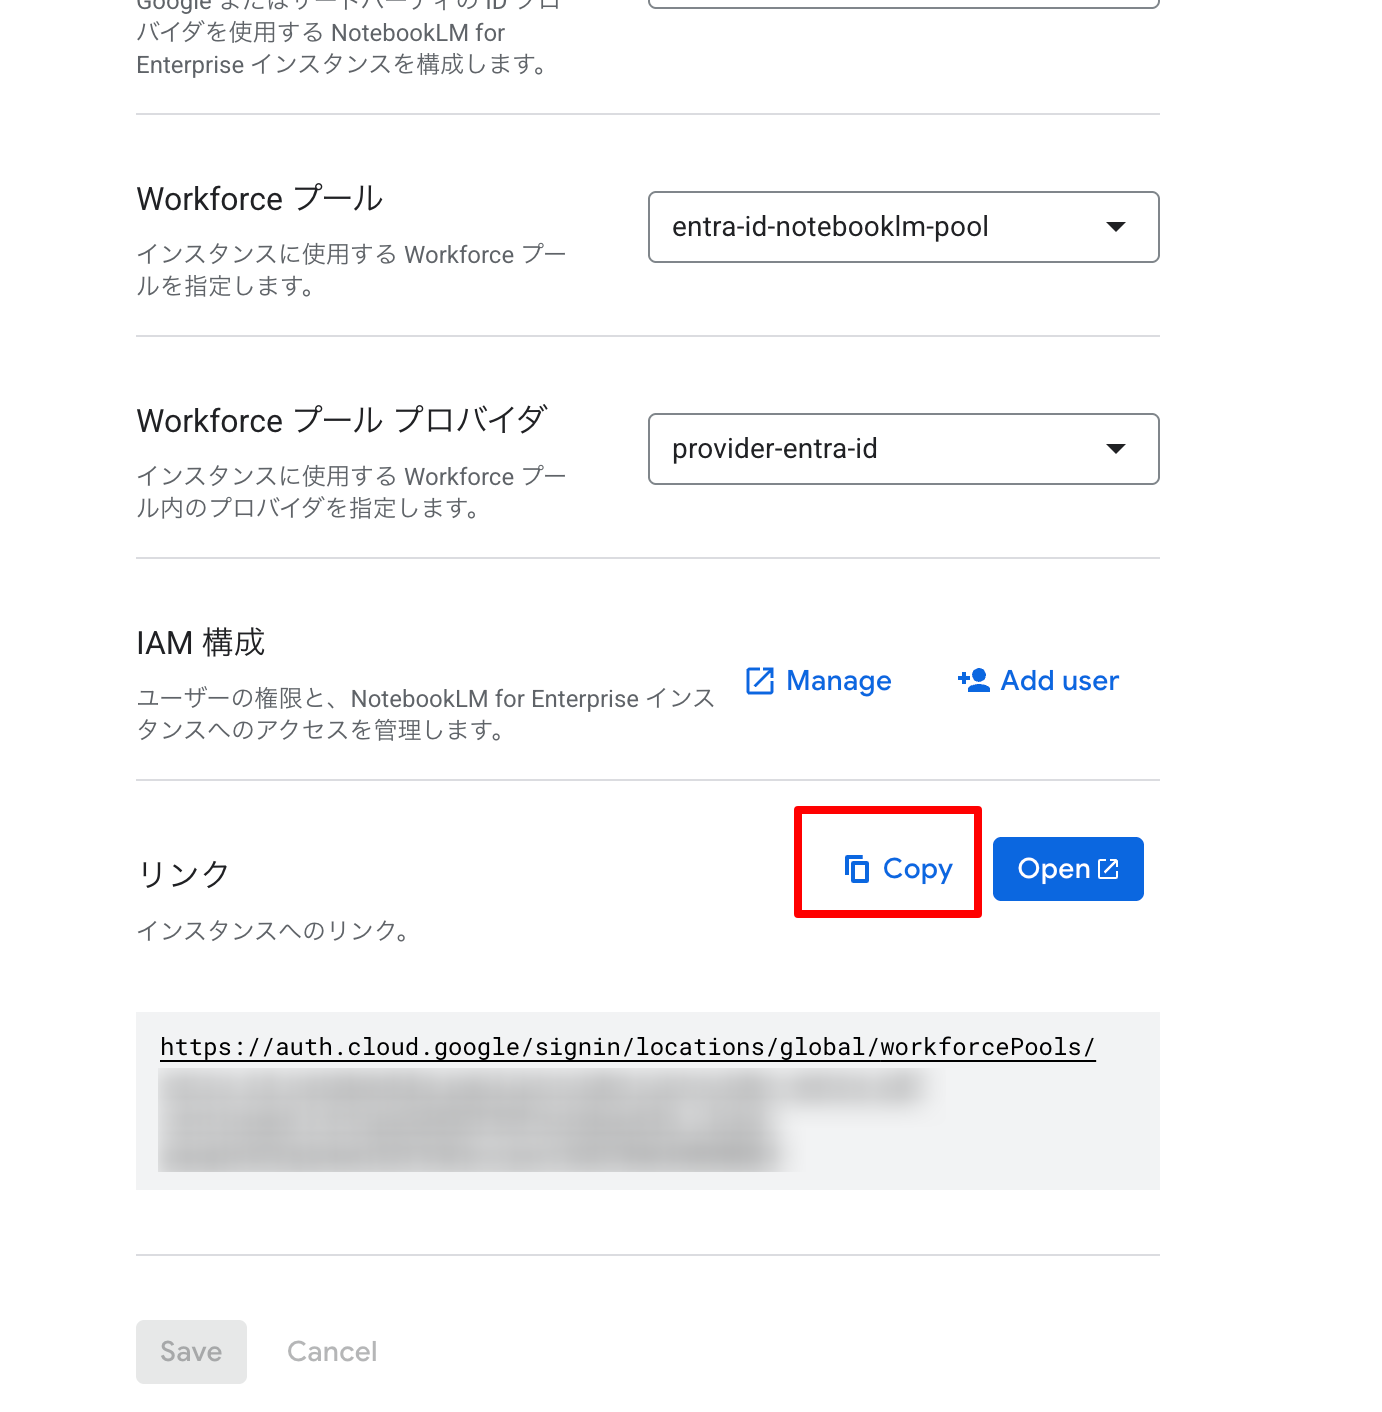Open the Workforce プール dropdown
Image resolution: width=1382 pixels, height=1412 pixels.
tap(903, 227)
